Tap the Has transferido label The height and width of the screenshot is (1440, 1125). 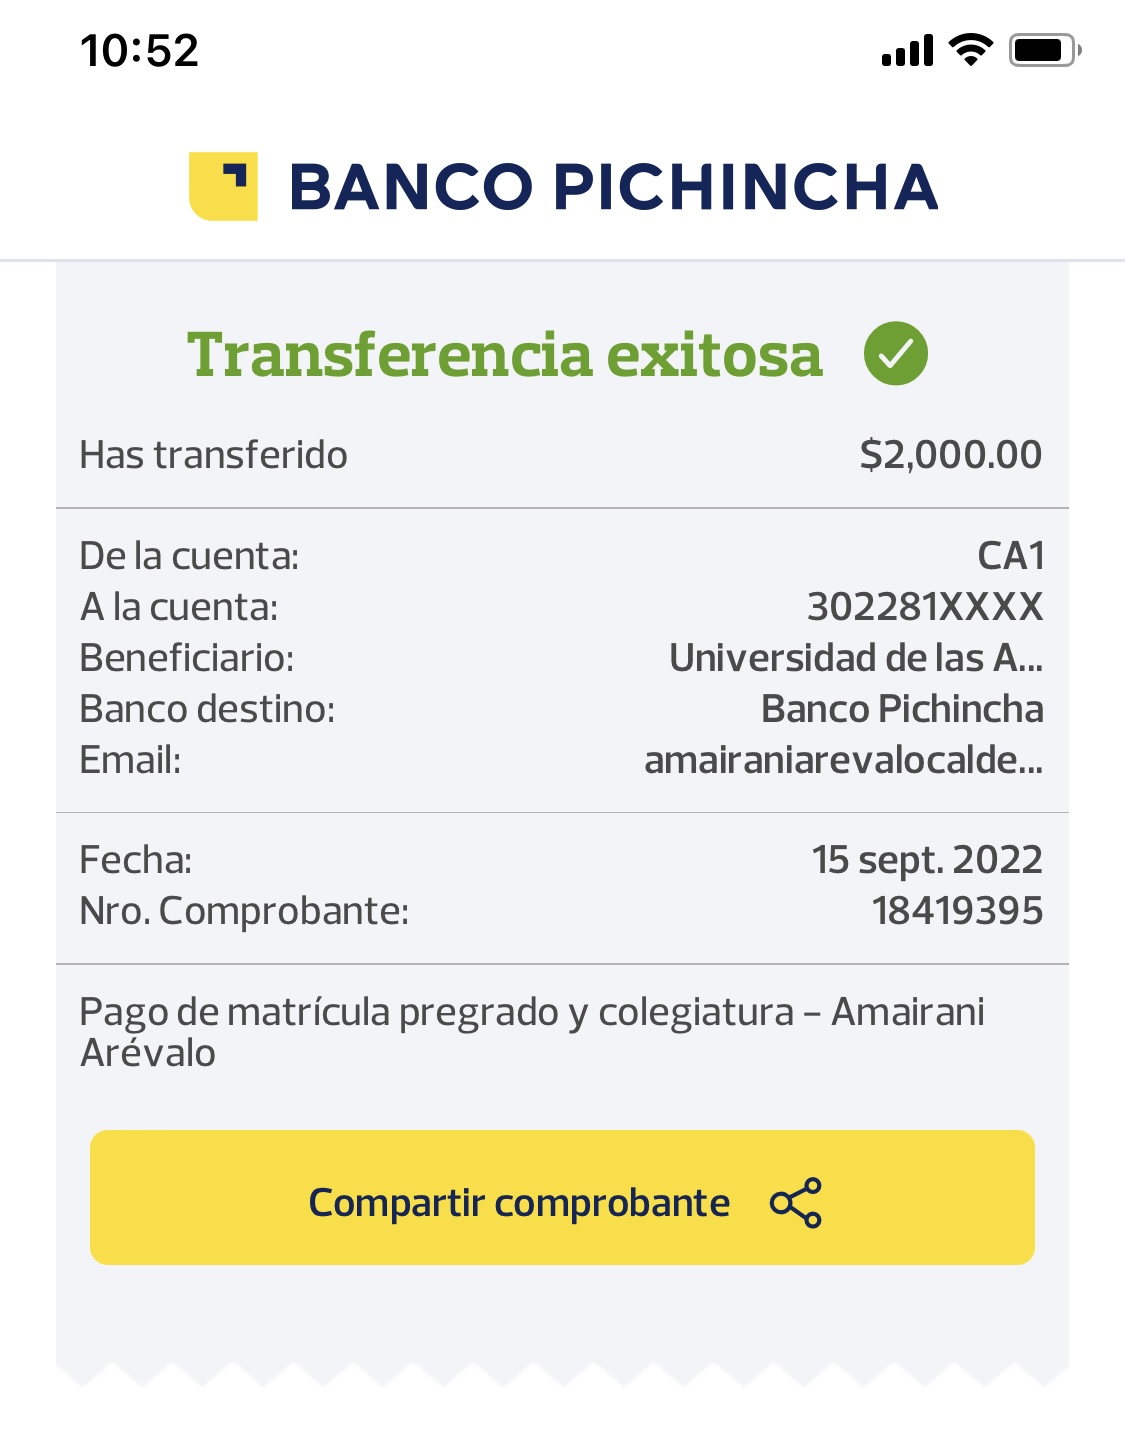(x=213, y=455)
